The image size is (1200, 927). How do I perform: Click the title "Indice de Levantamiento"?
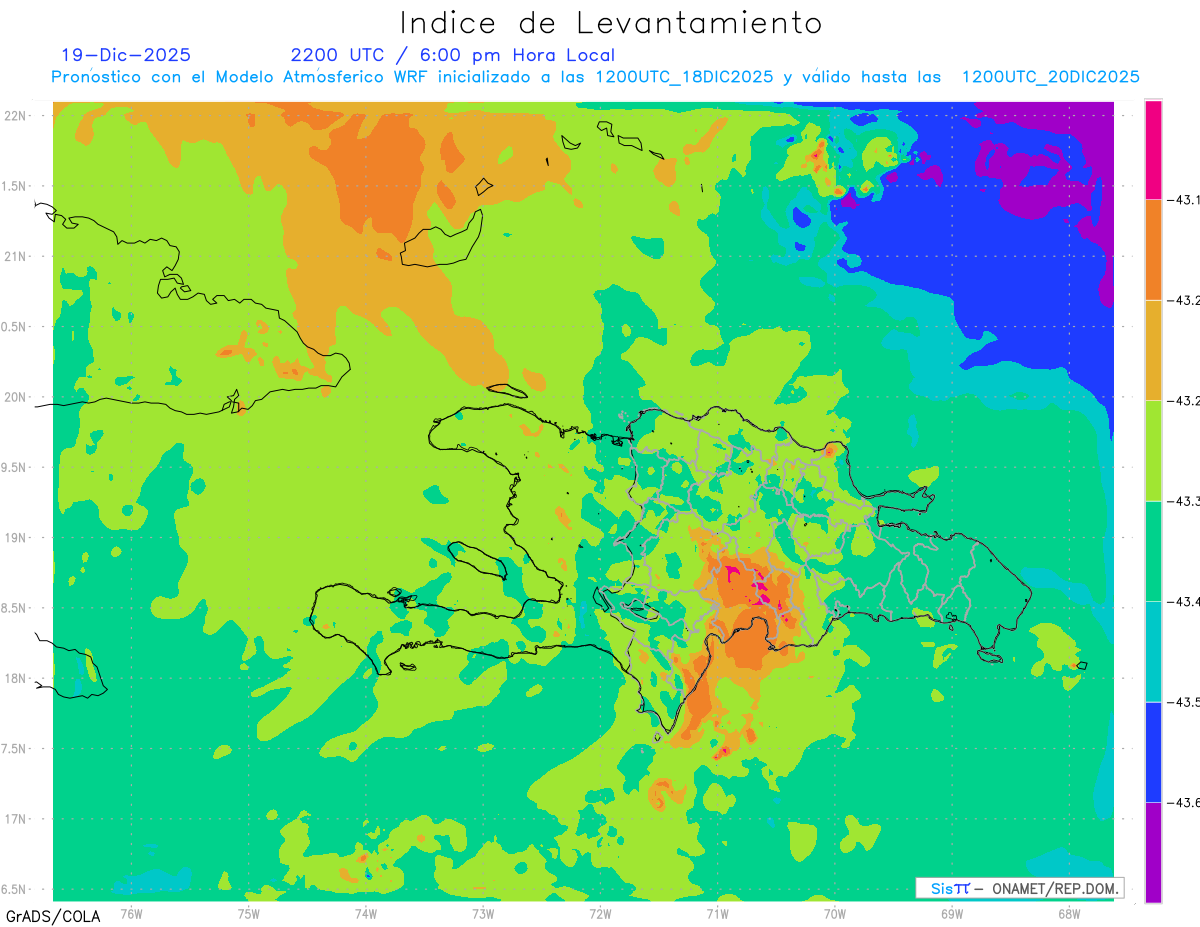[x=611, y=22]
